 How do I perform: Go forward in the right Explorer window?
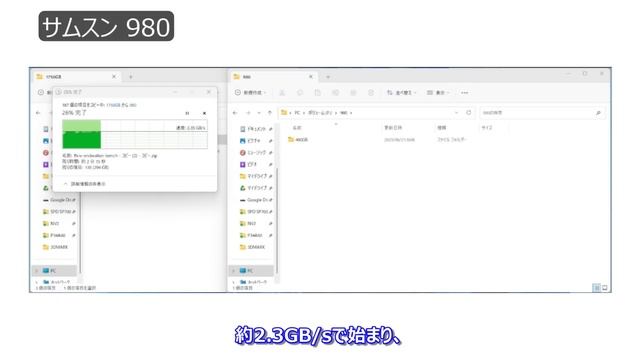click(248, 113)
